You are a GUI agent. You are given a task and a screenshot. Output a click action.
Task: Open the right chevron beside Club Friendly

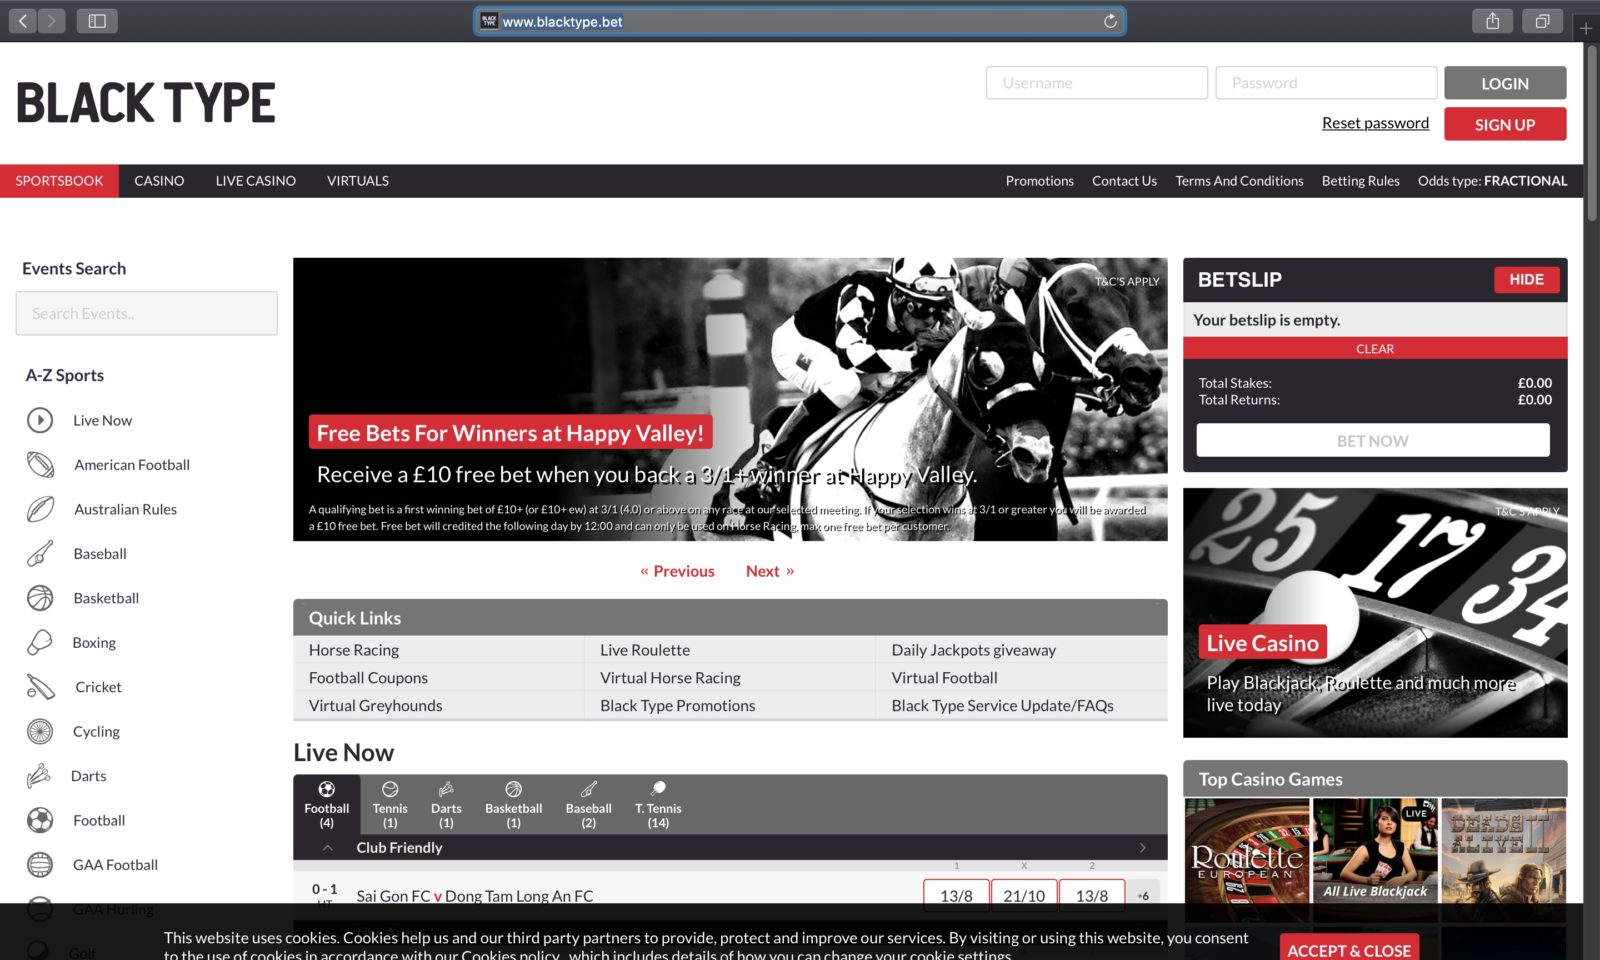1142,847
